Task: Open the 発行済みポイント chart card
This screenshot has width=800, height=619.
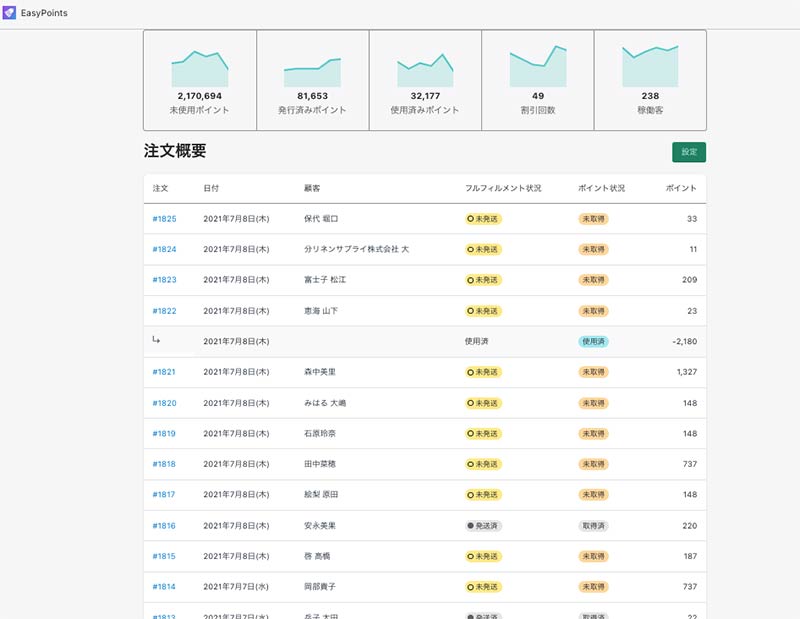Action: (312, 80)
